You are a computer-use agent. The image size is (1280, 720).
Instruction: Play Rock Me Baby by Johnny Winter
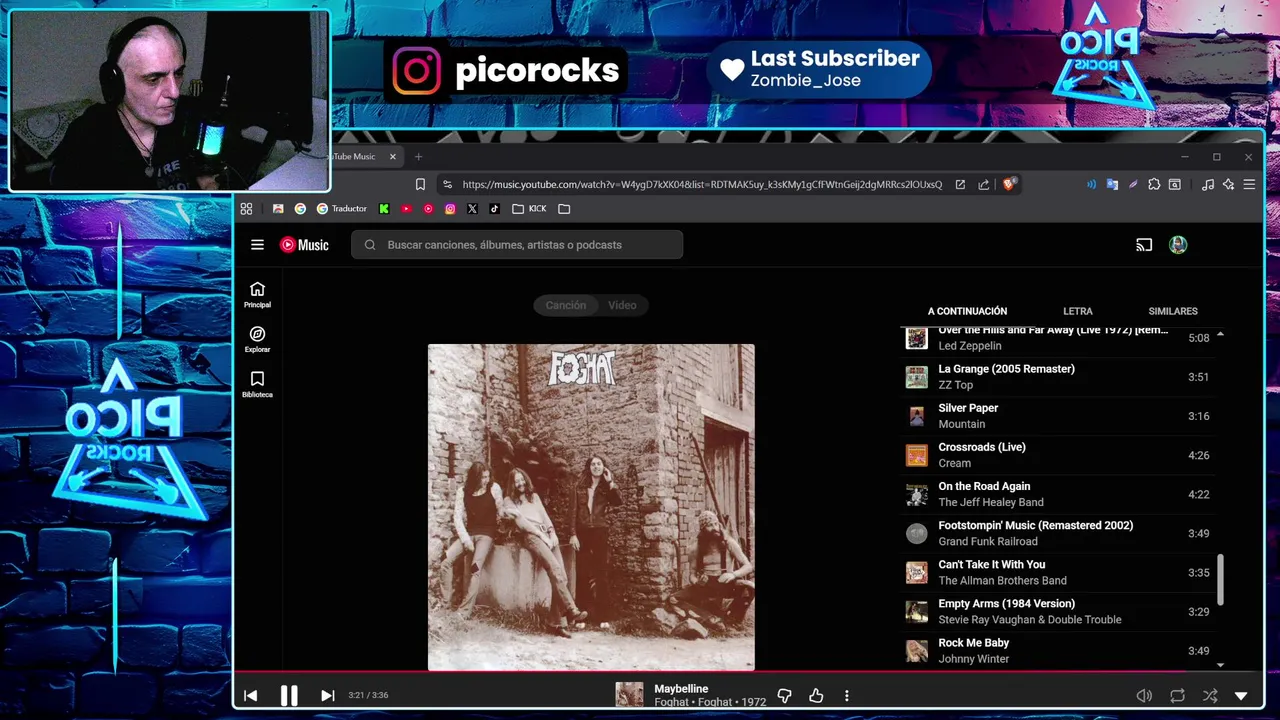1058,650
